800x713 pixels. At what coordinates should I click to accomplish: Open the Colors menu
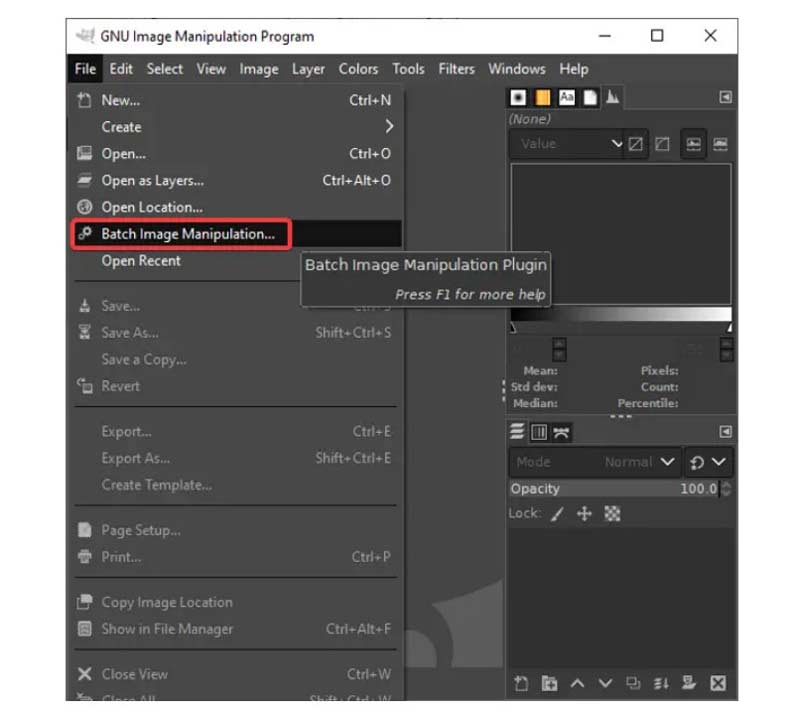click(x=358, y=69)
